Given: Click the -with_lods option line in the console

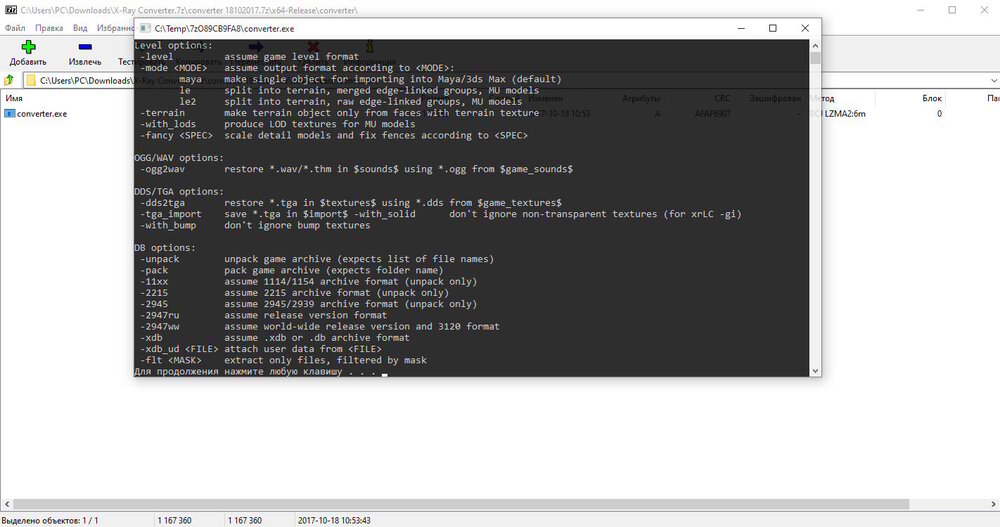Looking at the screenshot, I should pyautogui.click(x=277, y=124).
